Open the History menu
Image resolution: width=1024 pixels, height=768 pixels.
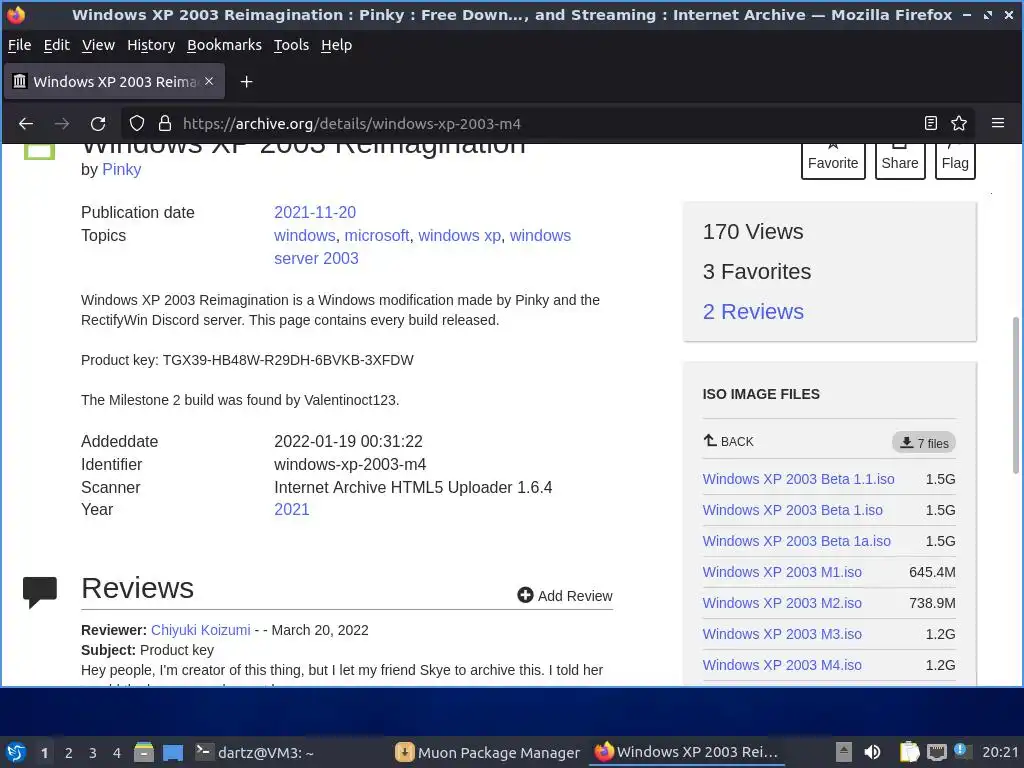click(151, 45)
